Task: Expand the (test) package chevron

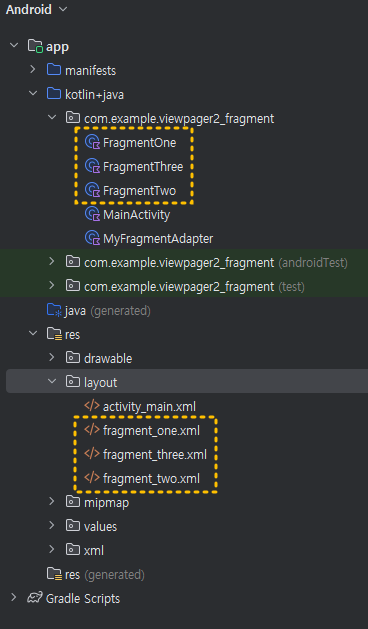Action: click(x=52, y=286)
